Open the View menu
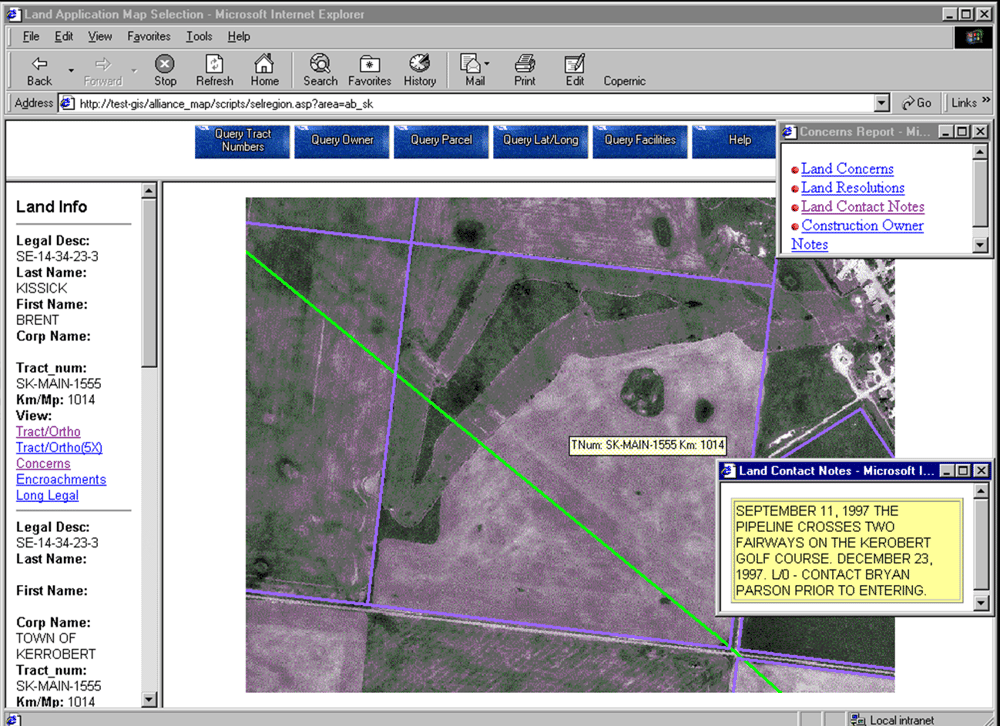 click(99, 36)
